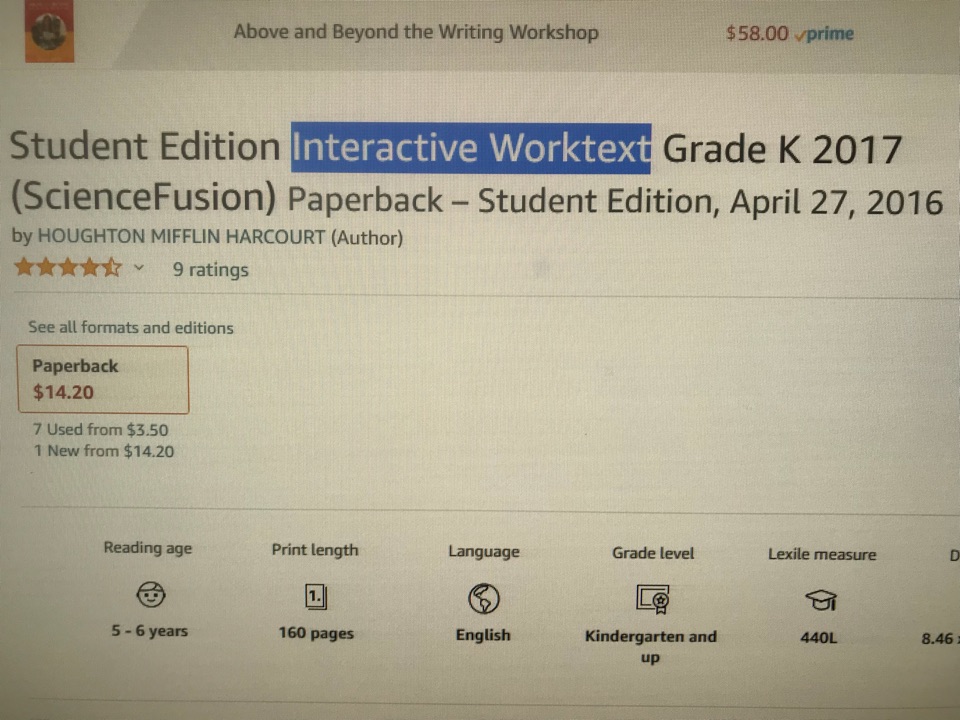Click the half-filled fifth rating star

[112, 268]
